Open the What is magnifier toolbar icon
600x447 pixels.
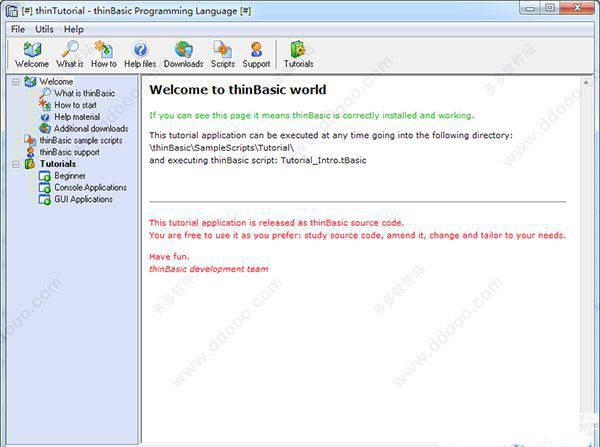click(70, 49)
